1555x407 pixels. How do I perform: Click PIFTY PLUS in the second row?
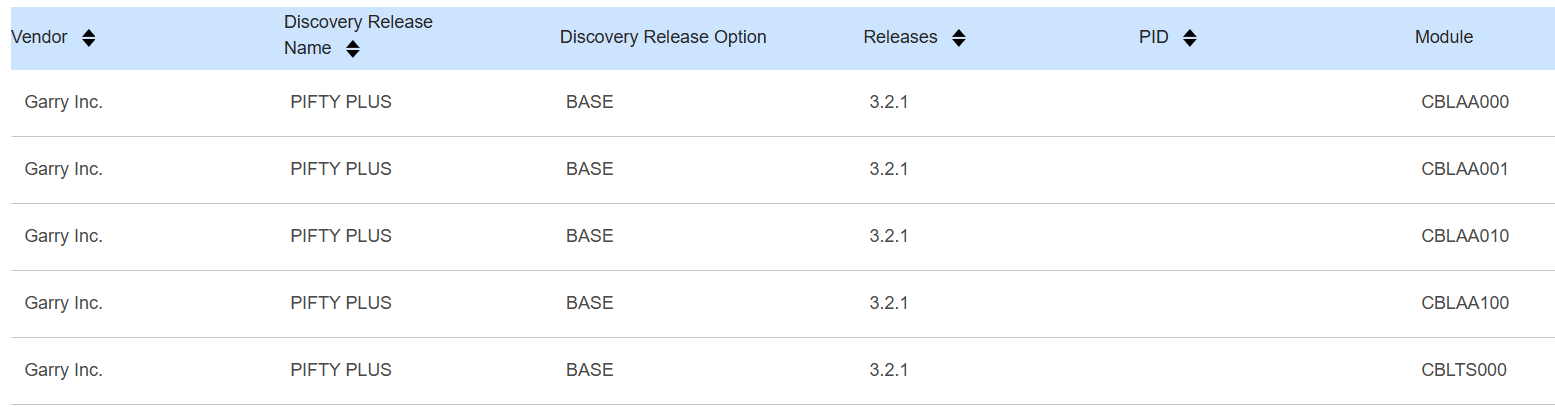[341, 169]
